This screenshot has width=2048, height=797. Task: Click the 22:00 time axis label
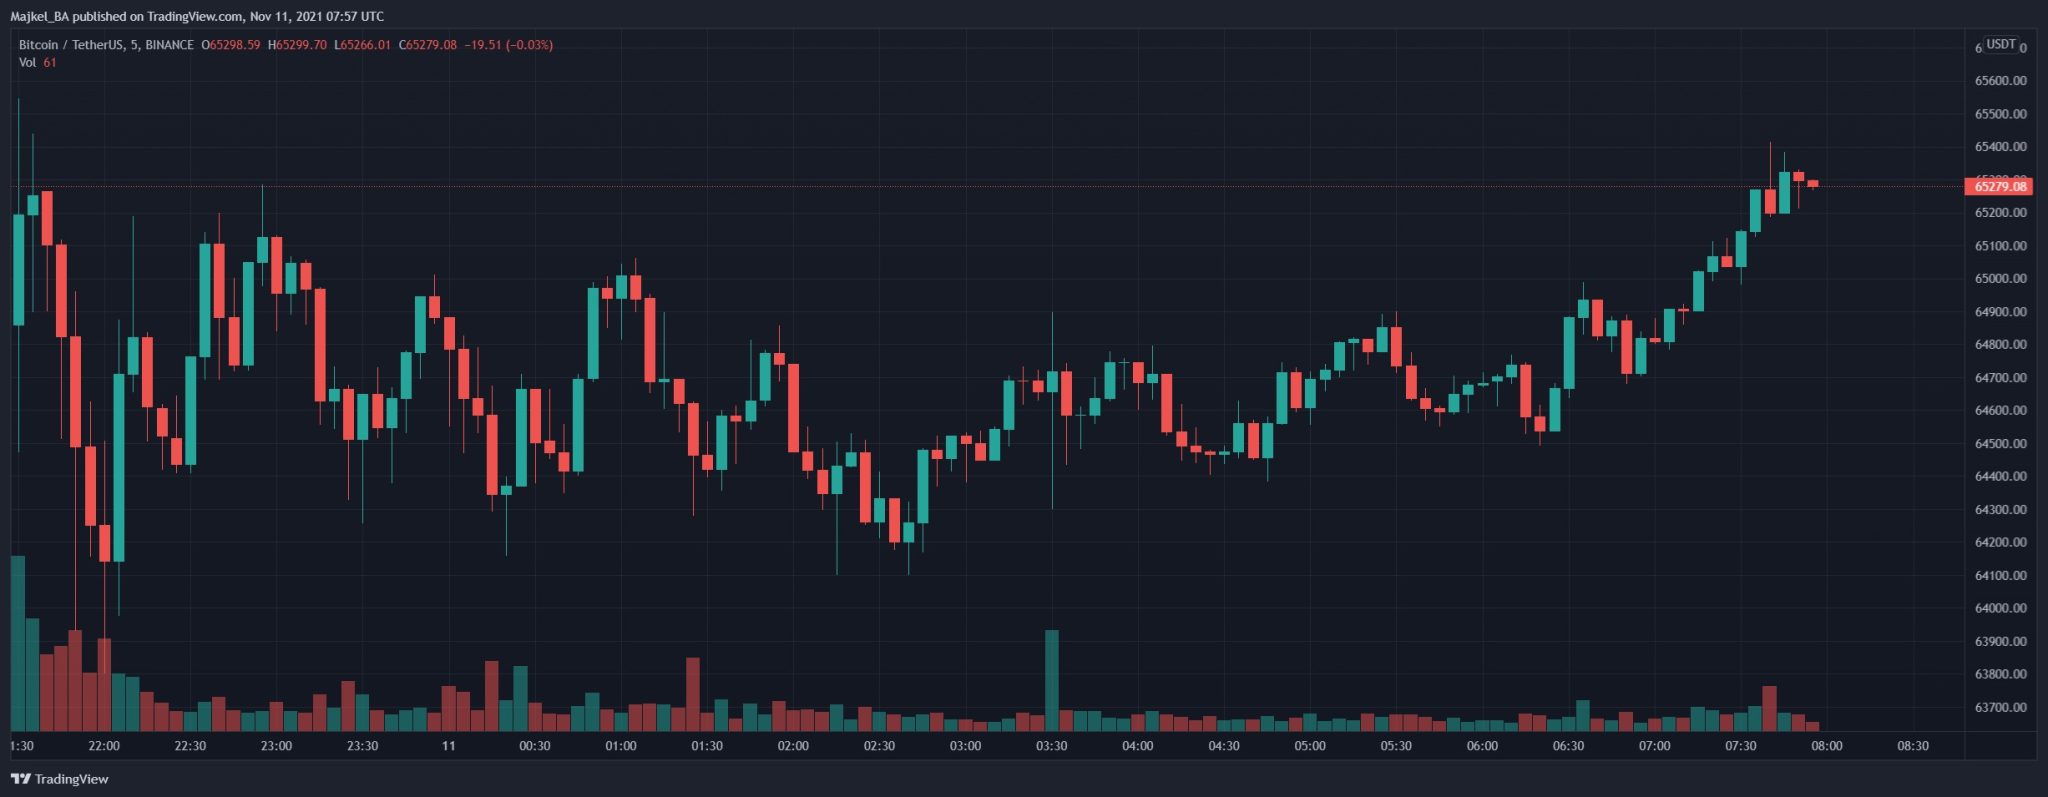pos(104,746)
